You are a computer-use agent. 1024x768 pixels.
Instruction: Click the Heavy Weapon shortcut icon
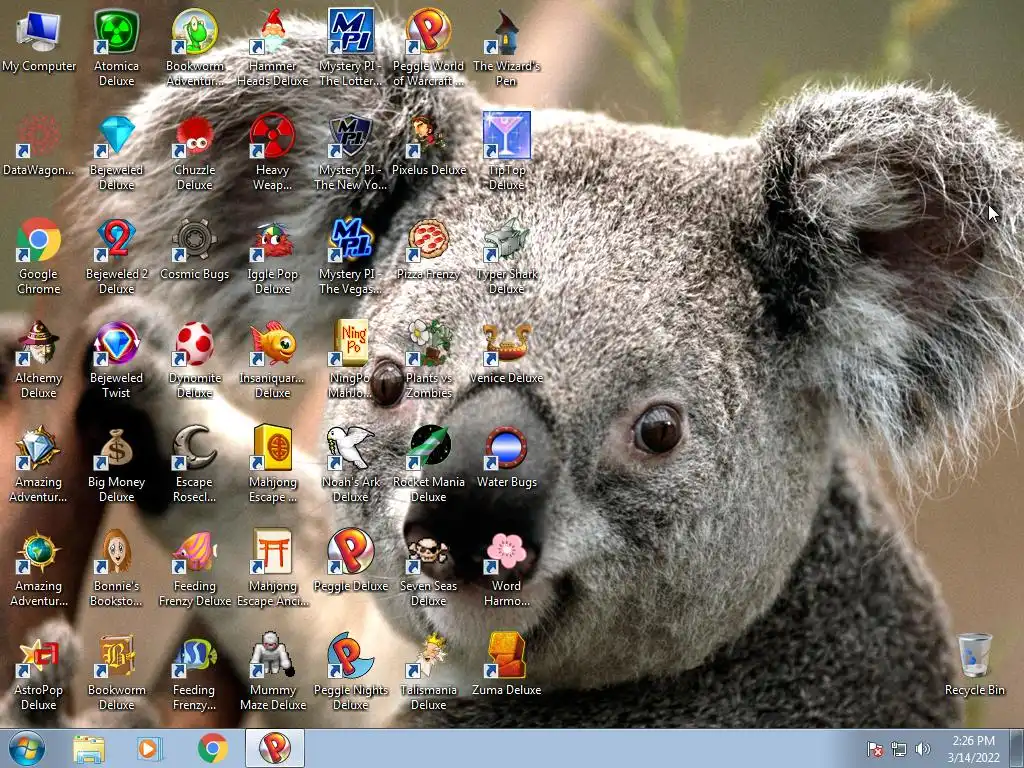pyautogui.click(x=272, y=136)
